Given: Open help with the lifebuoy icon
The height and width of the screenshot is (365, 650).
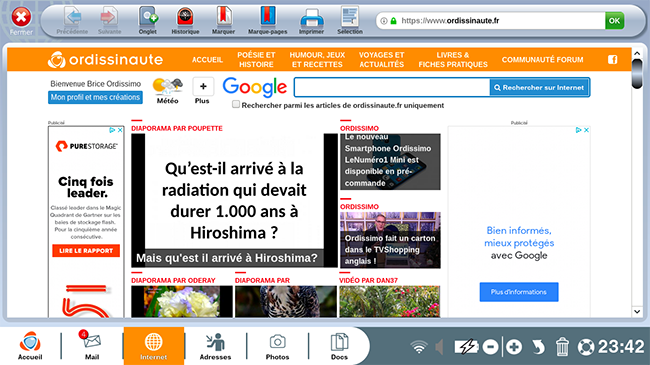Looking at the screenshot, I should click(x=586, y=347).
